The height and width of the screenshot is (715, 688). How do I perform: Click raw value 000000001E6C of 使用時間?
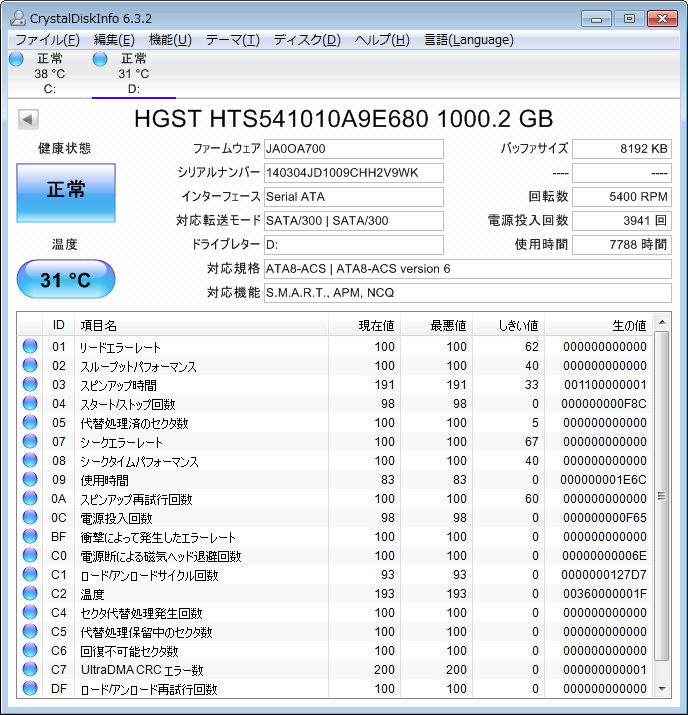click(603, 480)
